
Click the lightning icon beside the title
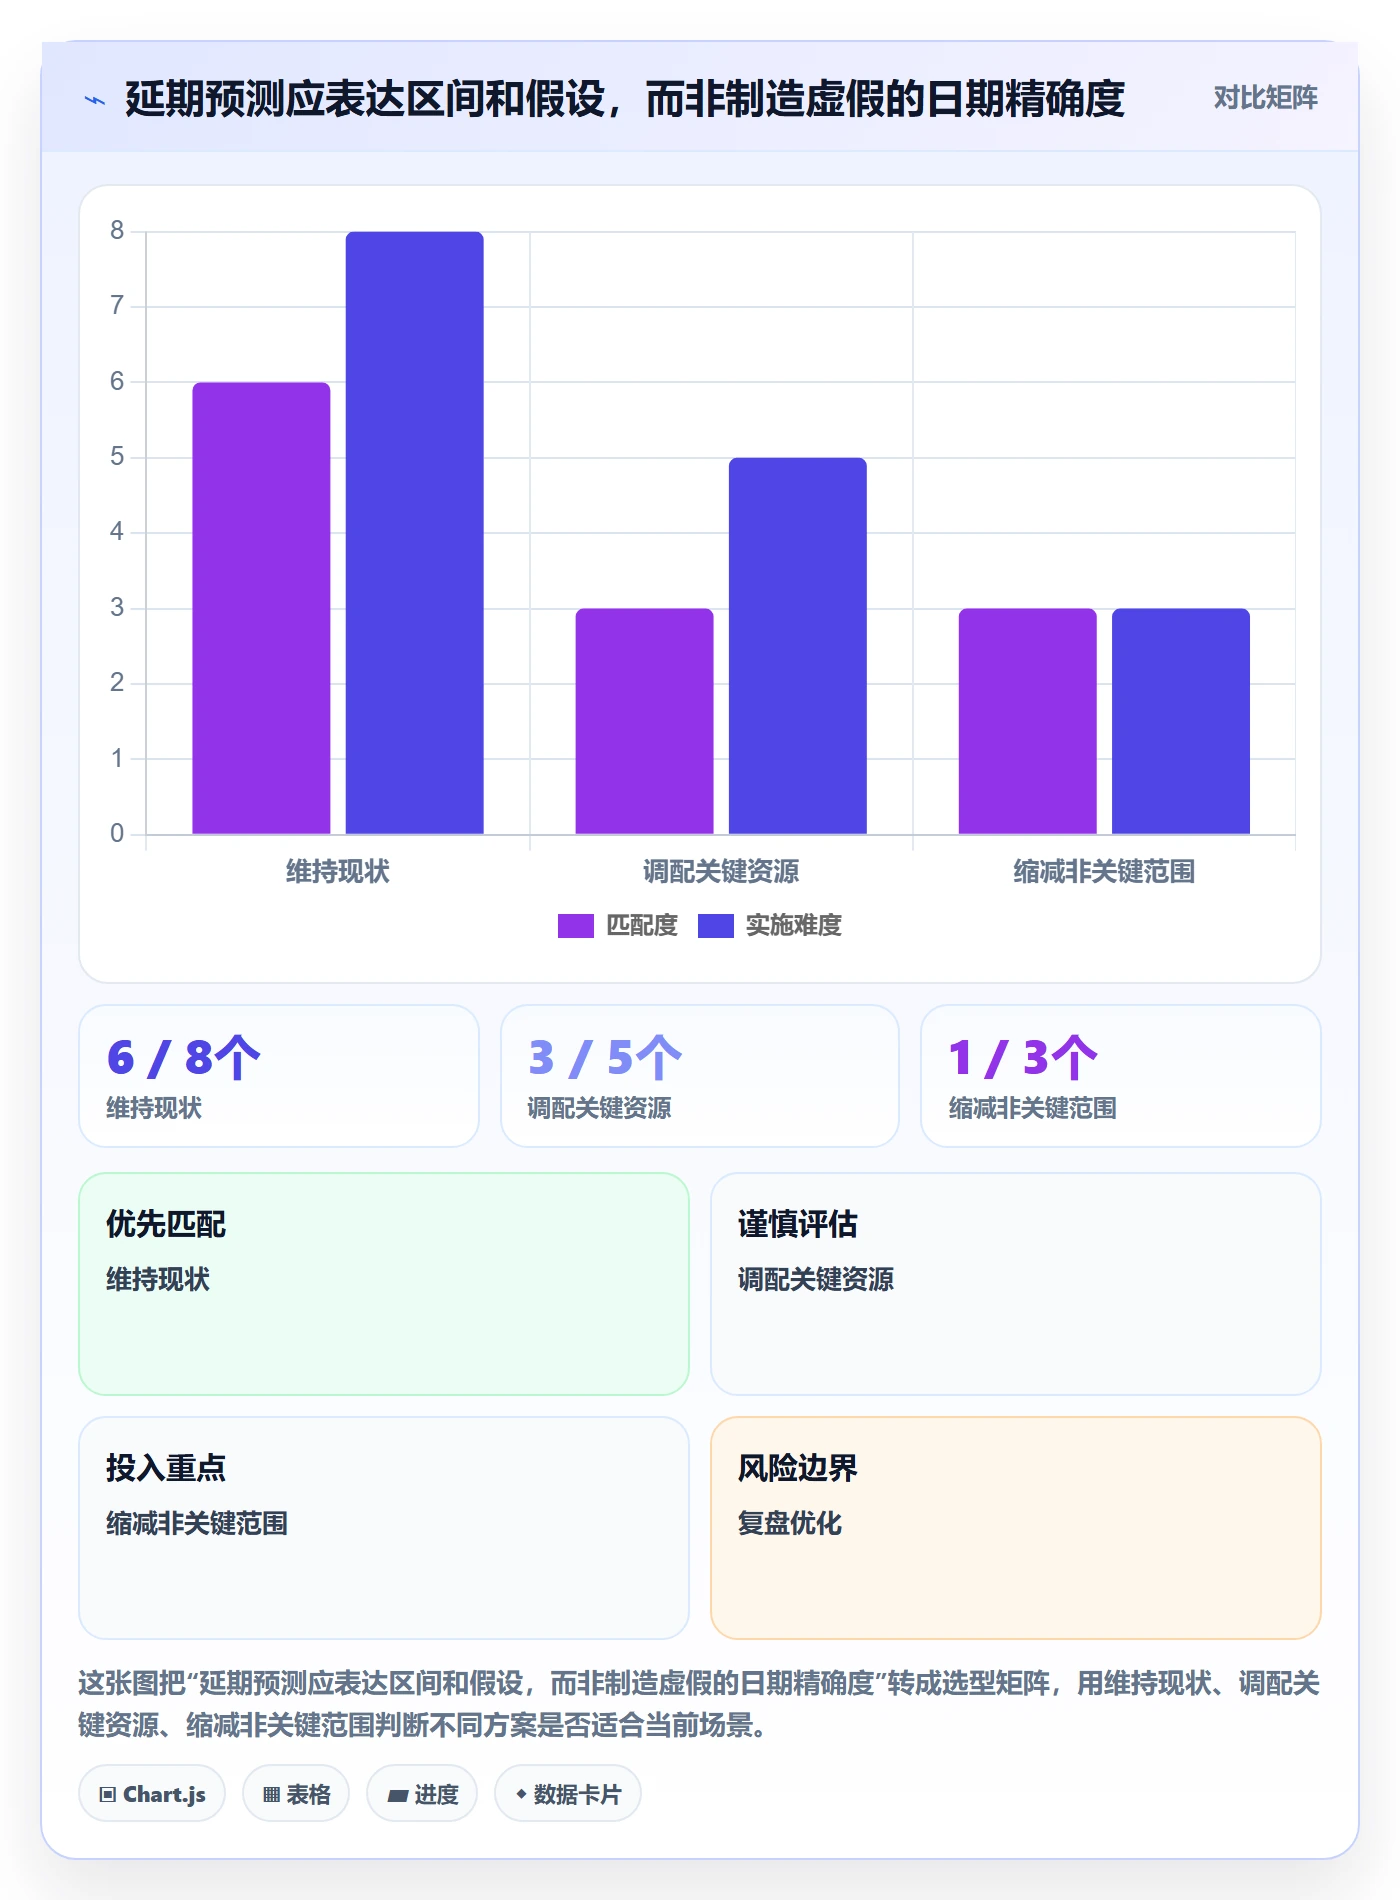[95, 100]
